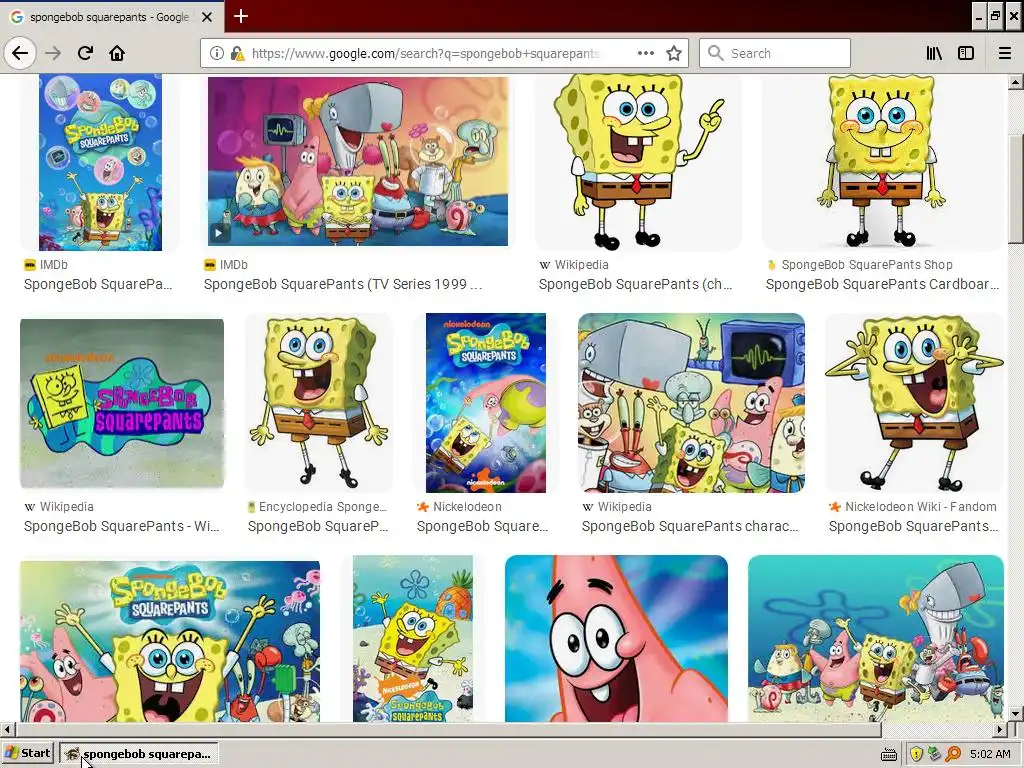Toggle the sidebars view icon
Image resolution: width=1024 pixels, height=768 pixels.
tap(966, 53)
